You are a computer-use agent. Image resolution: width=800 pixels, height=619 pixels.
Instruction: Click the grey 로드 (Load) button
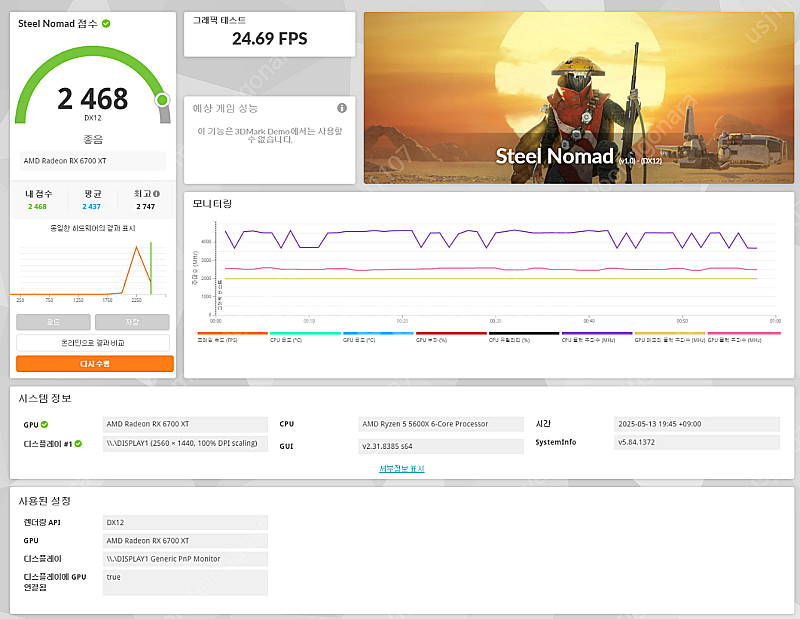point(53,322)
